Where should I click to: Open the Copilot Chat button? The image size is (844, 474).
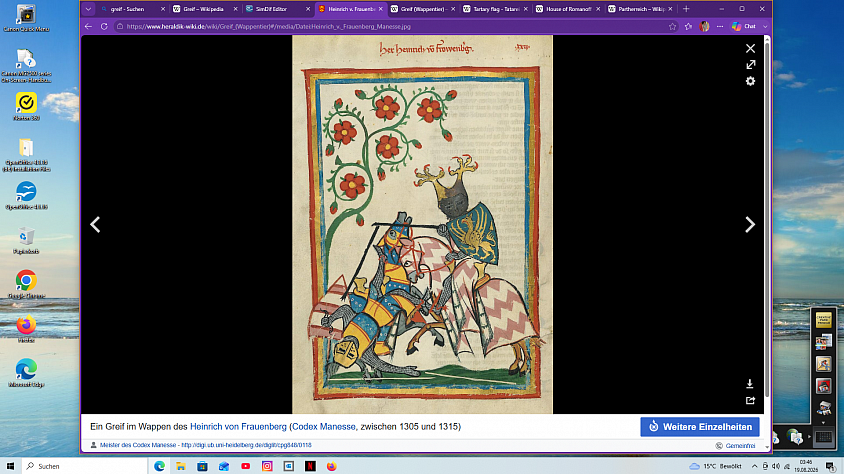[744, 26]
